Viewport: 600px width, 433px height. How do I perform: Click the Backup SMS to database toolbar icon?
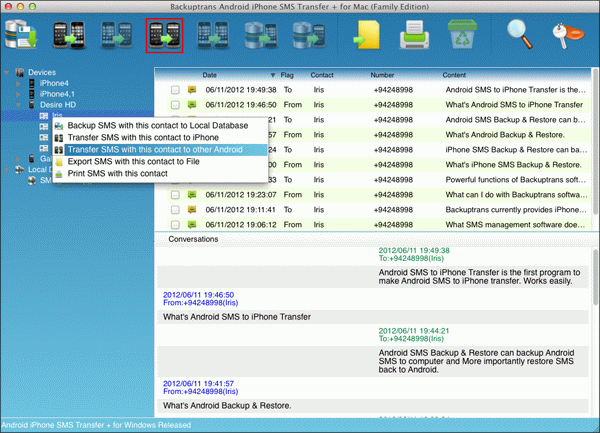point(21,35)
